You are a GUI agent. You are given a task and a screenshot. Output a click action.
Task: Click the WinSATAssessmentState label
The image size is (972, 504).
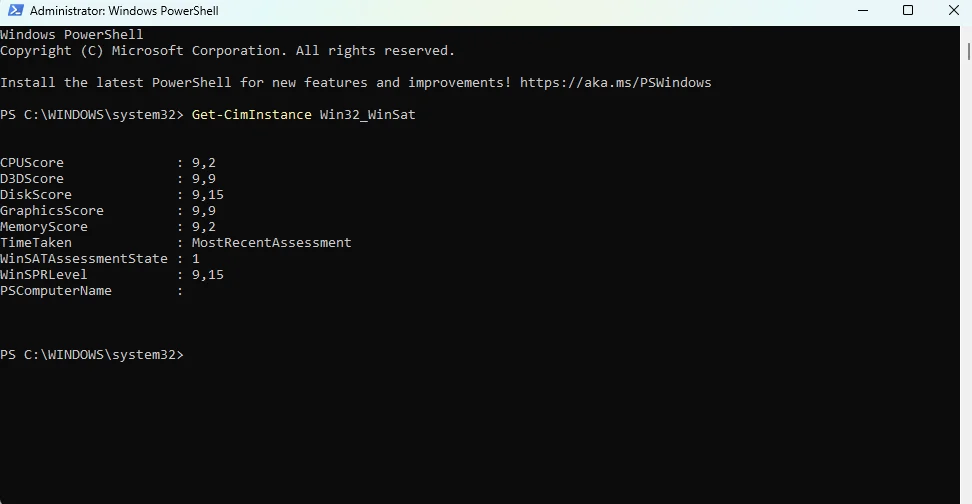click(x=84, y=259)
